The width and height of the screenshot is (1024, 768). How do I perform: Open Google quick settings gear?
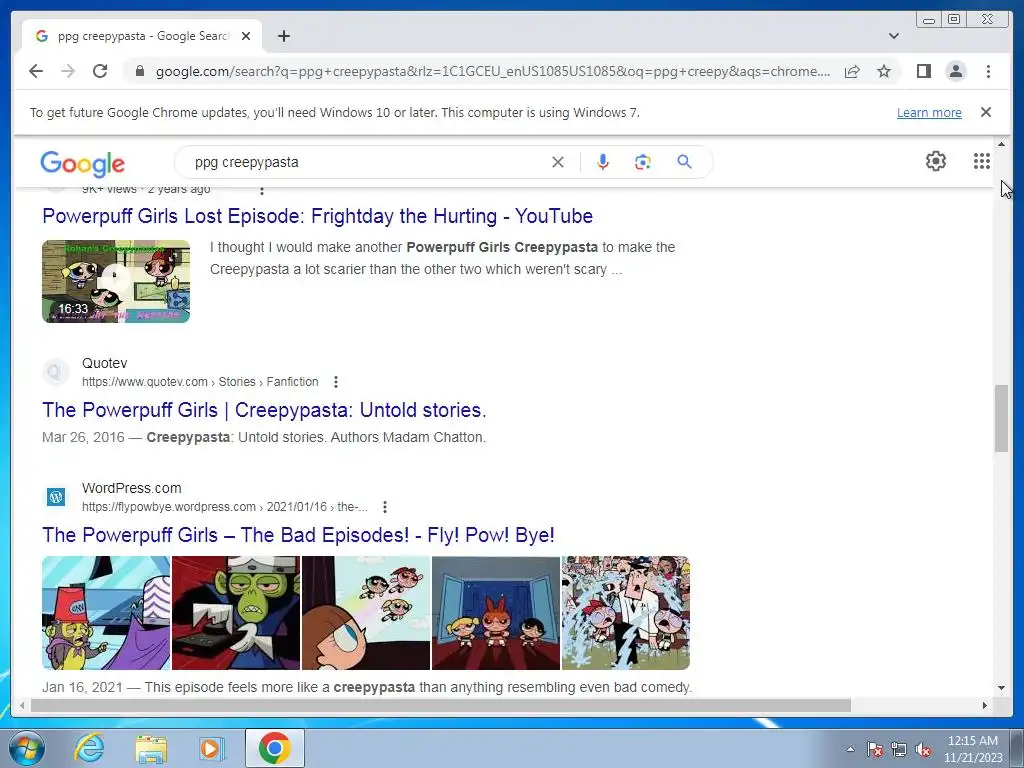[x=936, y=161]
